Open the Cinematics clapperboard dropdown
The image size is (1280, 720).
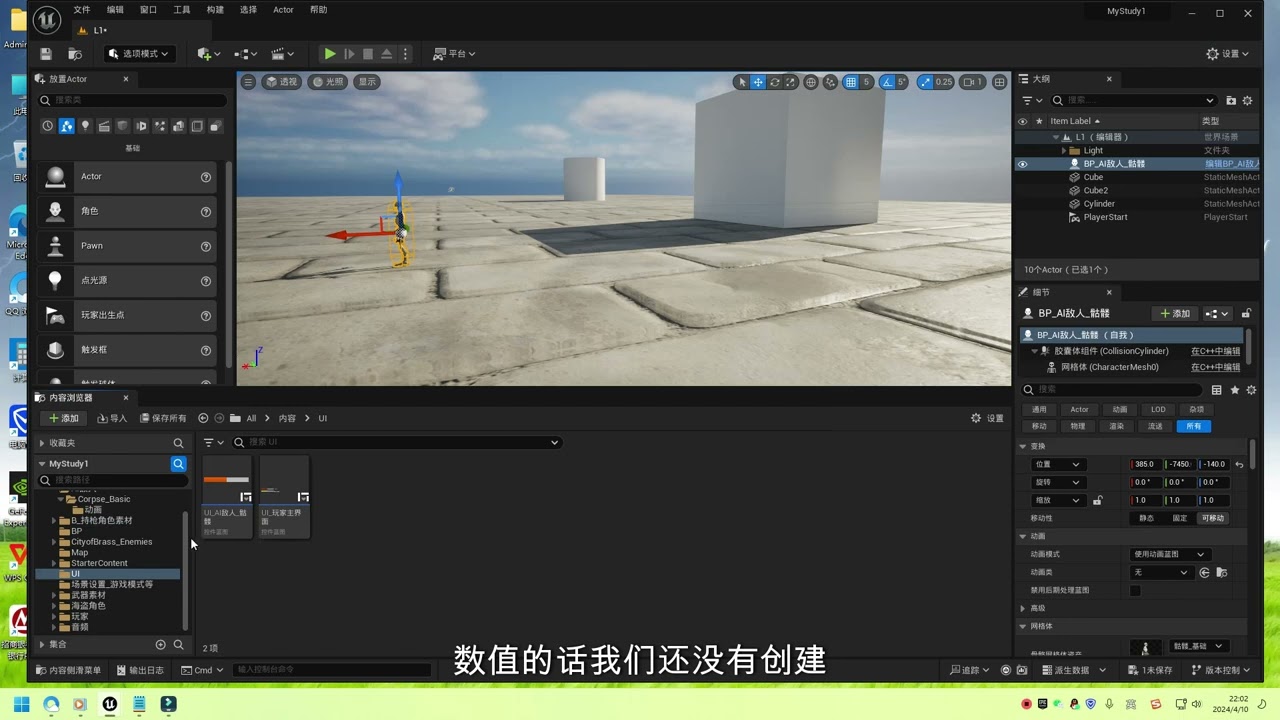point(283,53)
